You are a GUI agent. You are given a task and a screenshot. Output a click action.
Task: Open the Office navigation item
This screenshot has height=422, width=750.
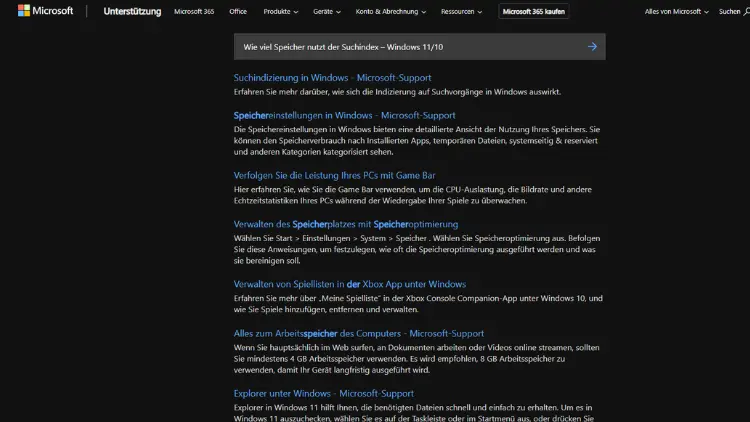point(238,11)
